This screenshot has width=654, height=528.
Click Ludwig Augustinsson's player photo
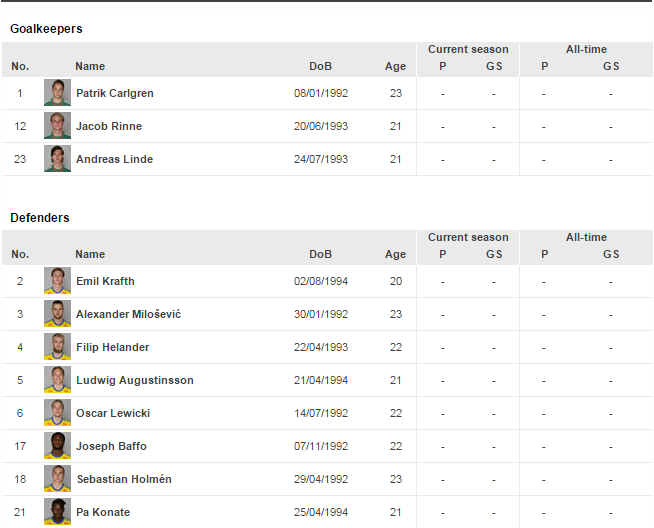click(x=57, y=380)
